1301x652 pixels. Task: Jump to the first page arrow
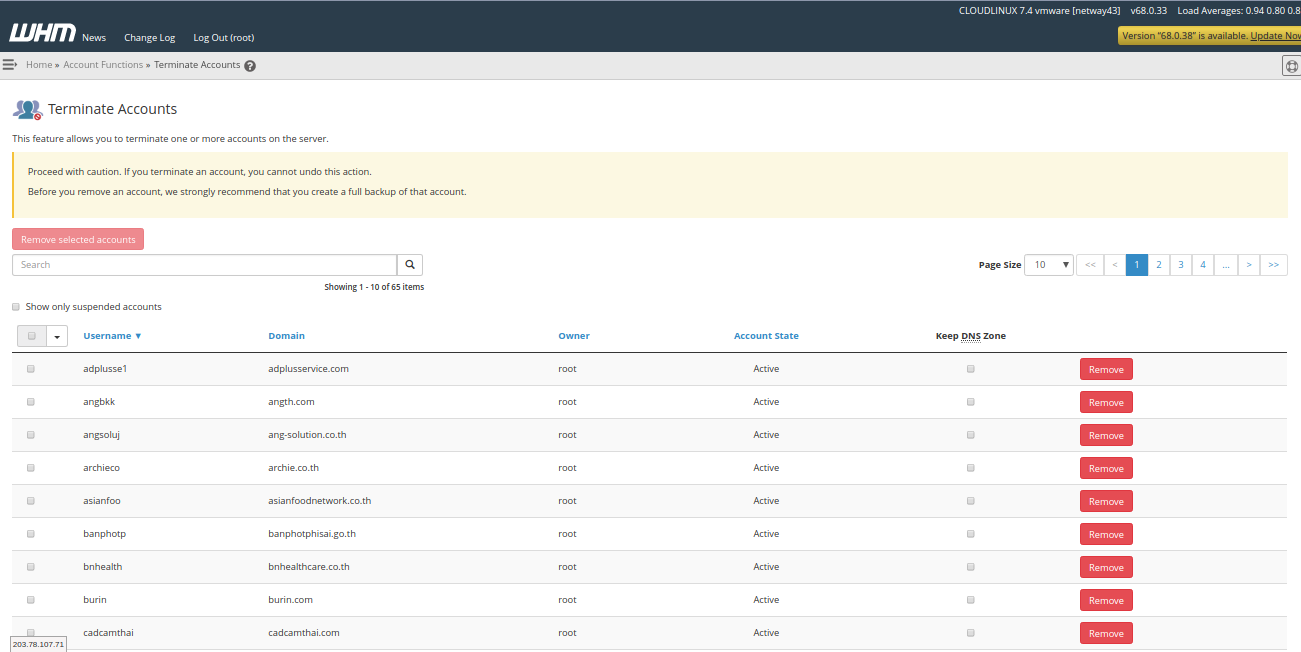[1090, 265]
